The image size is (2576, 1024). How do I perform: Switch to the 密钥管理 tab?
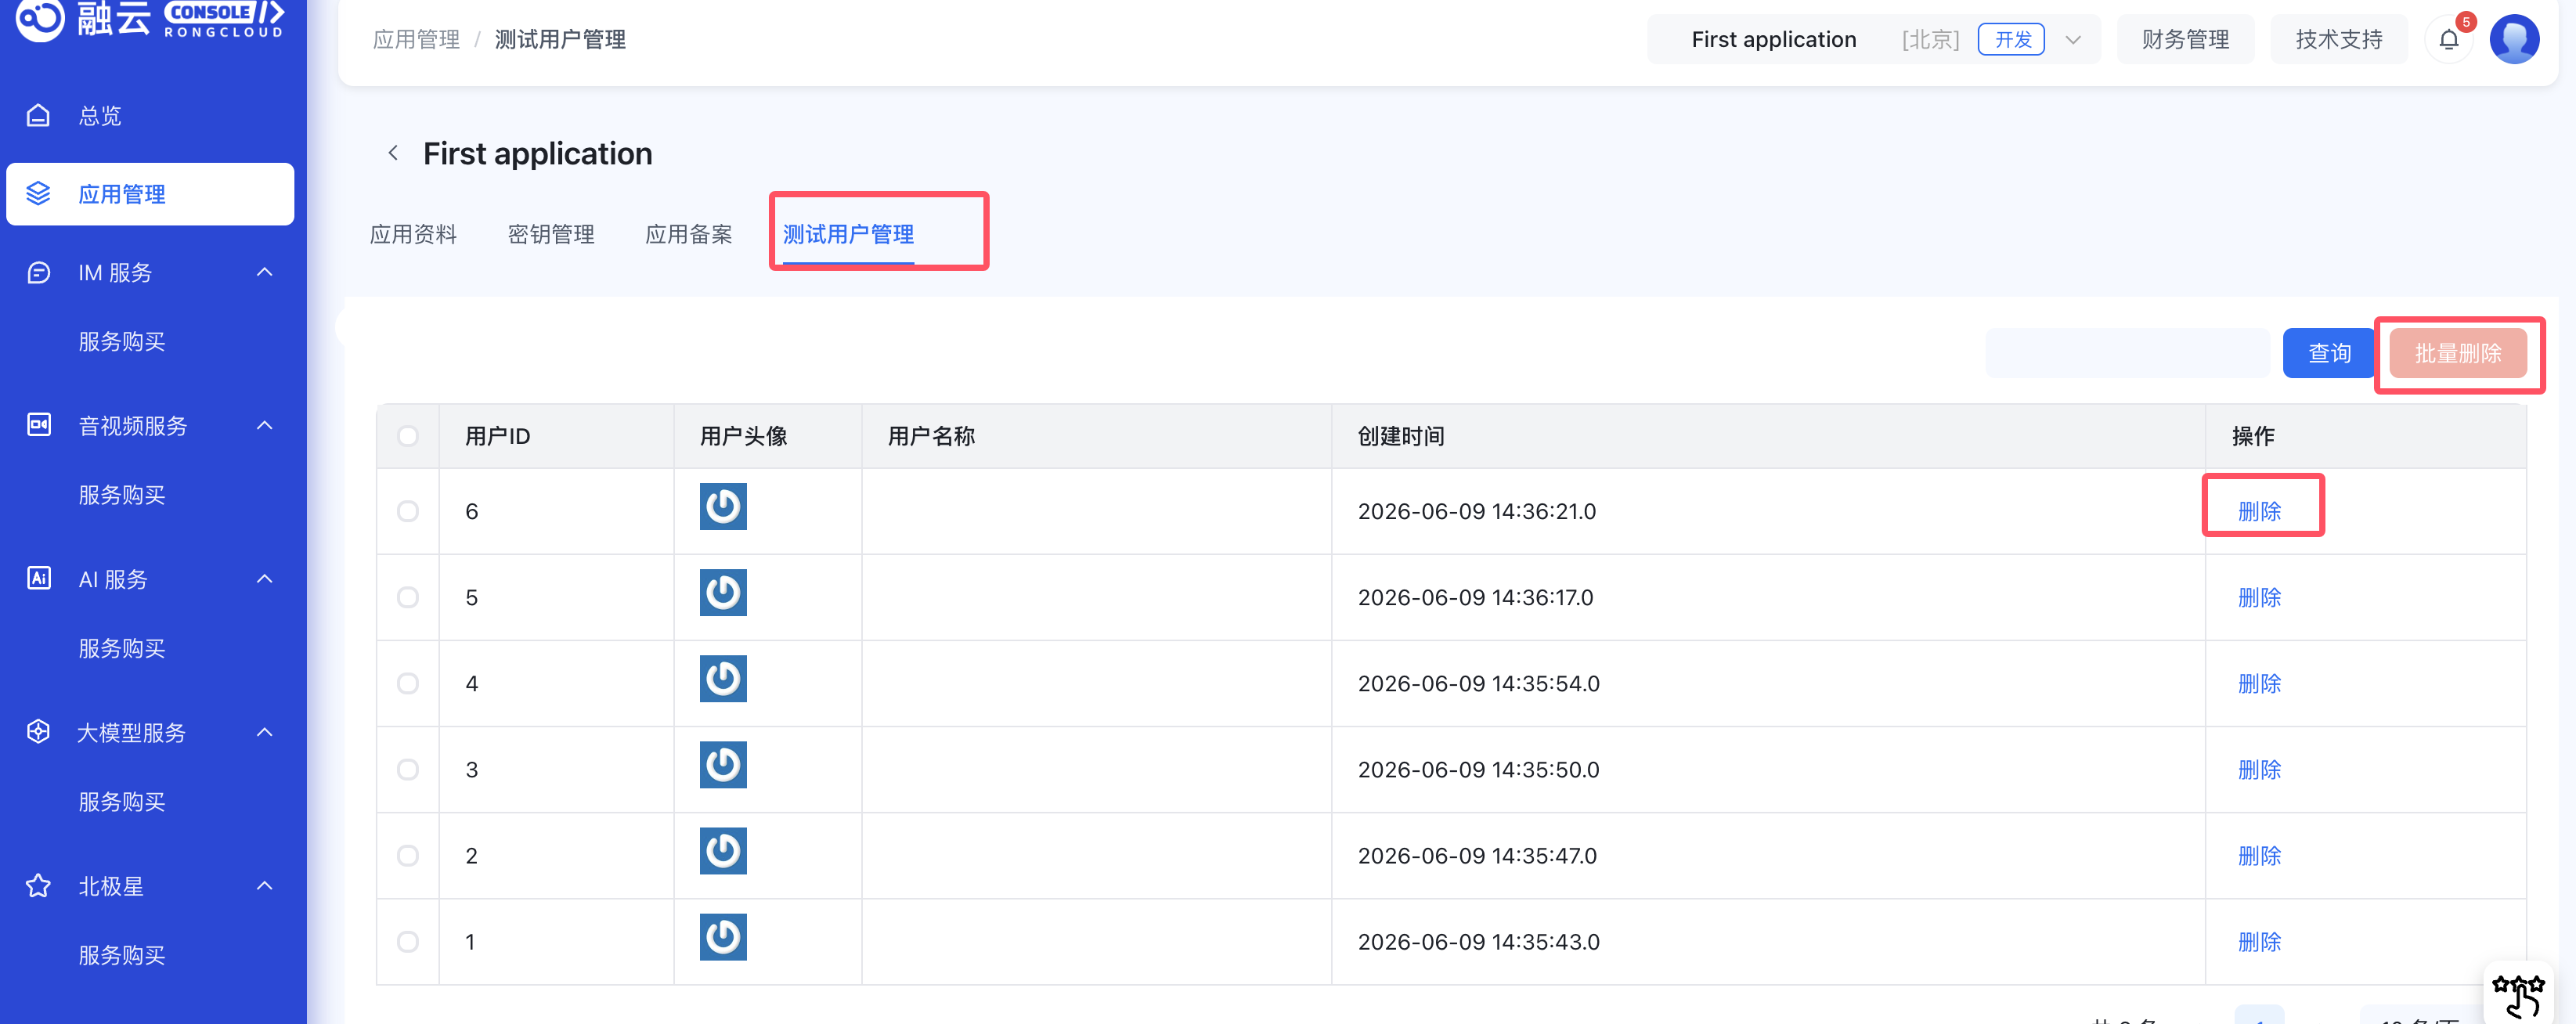coord(551,234)
